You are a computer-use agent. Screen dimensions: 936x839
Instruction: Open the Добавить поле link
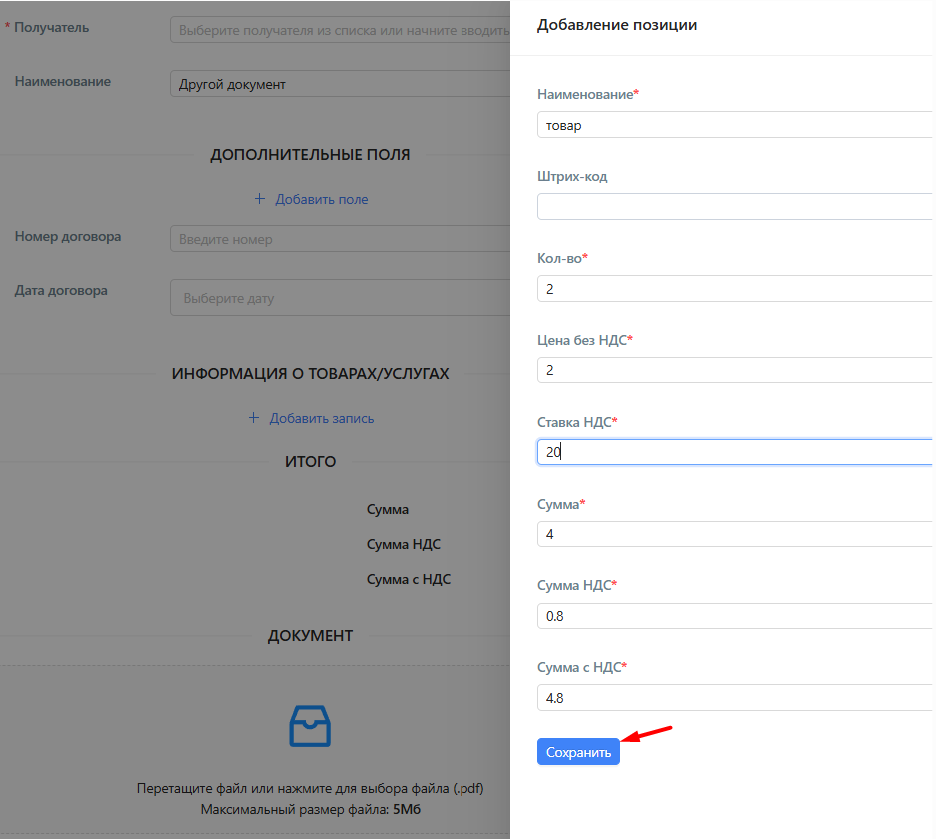(321, 199)
